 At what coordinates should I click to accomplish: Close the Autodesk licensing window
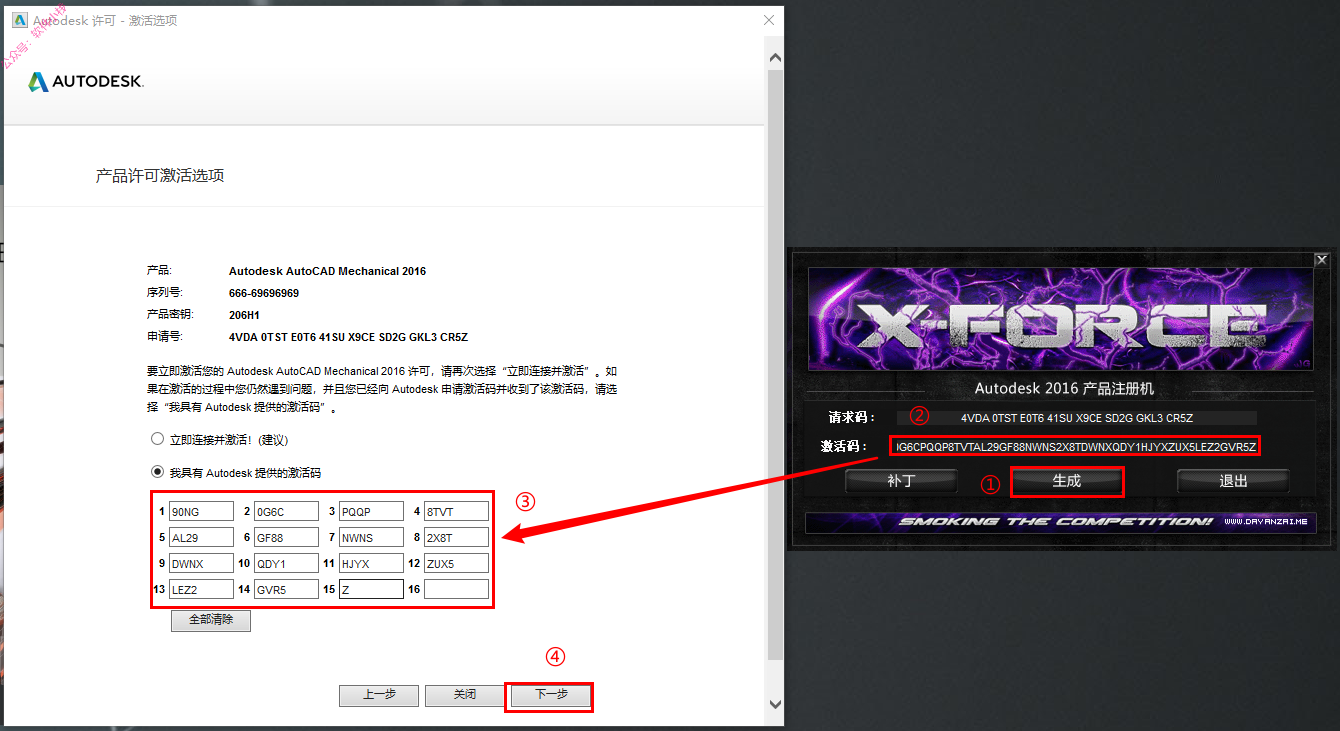(768, 20)
